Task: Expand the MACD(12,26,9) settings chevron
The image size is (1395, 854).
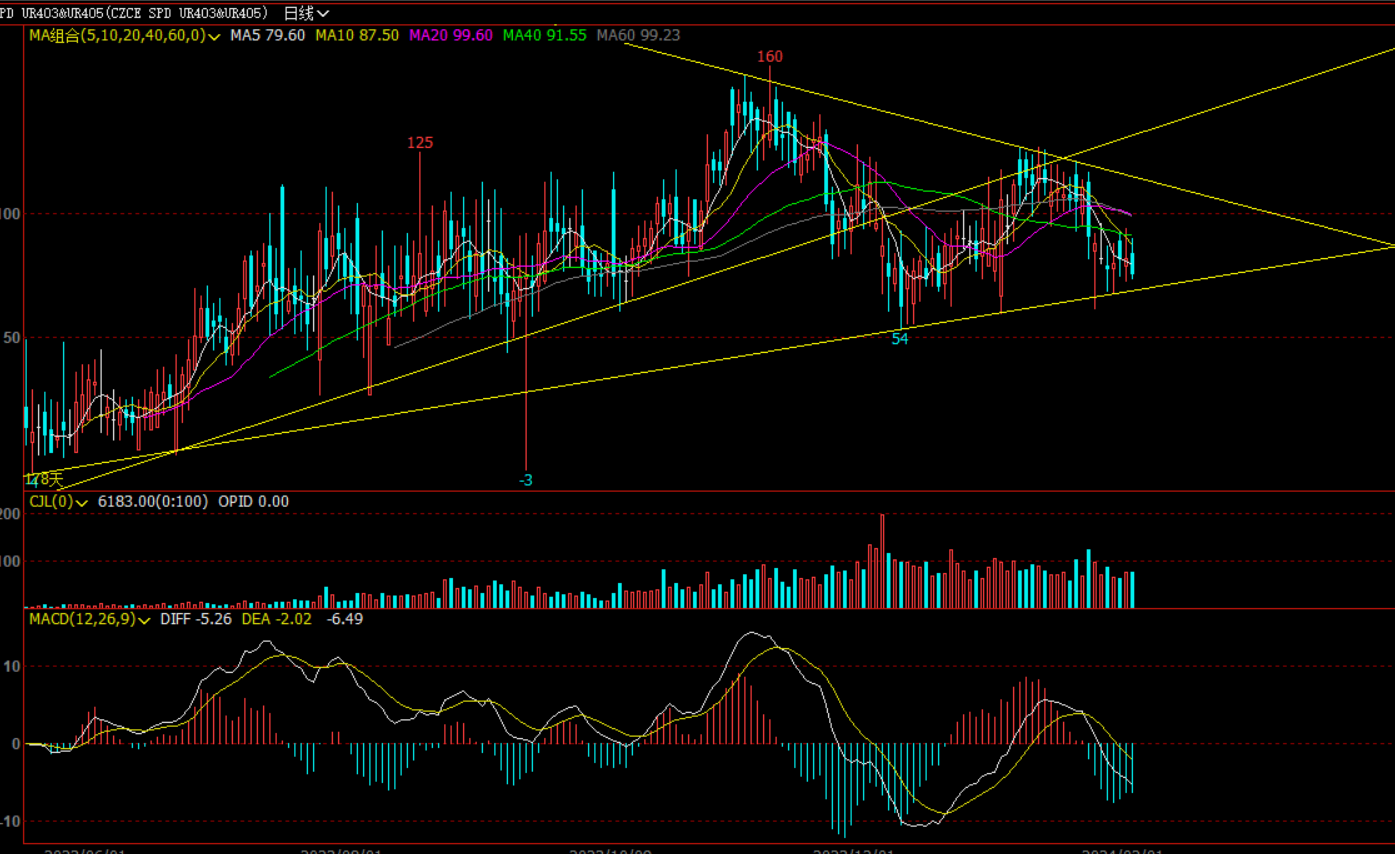Action: coord(144,619)
